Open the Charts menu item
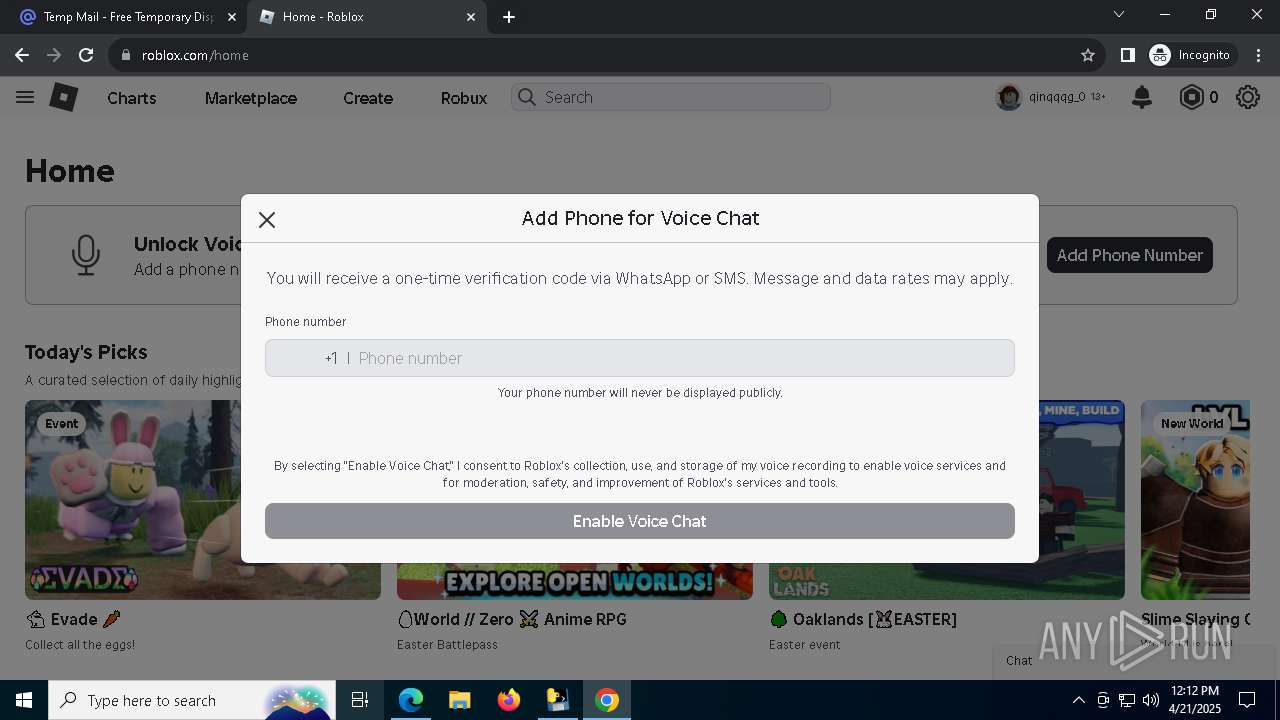Image resolution: width=1280 pixels, height=720 pixels. [x=132, y=98]
